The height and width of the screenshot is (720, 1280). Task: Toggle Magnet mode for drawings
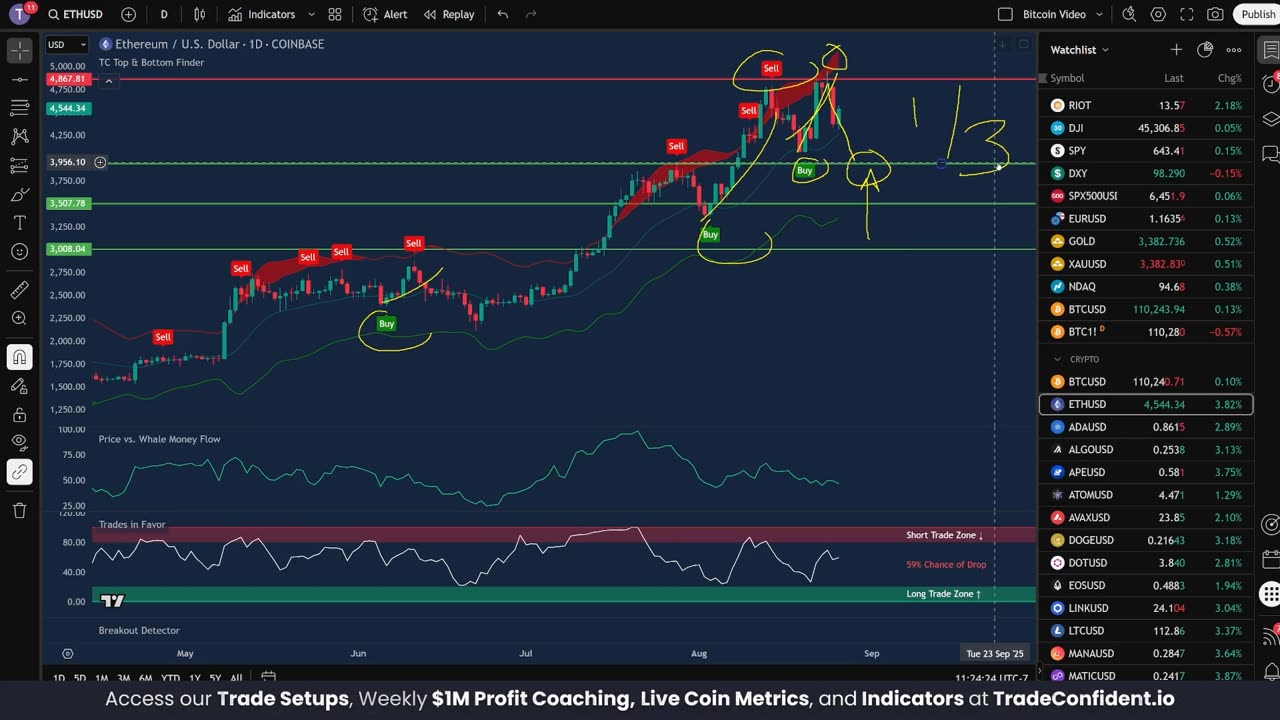click(x=19, y=356)
